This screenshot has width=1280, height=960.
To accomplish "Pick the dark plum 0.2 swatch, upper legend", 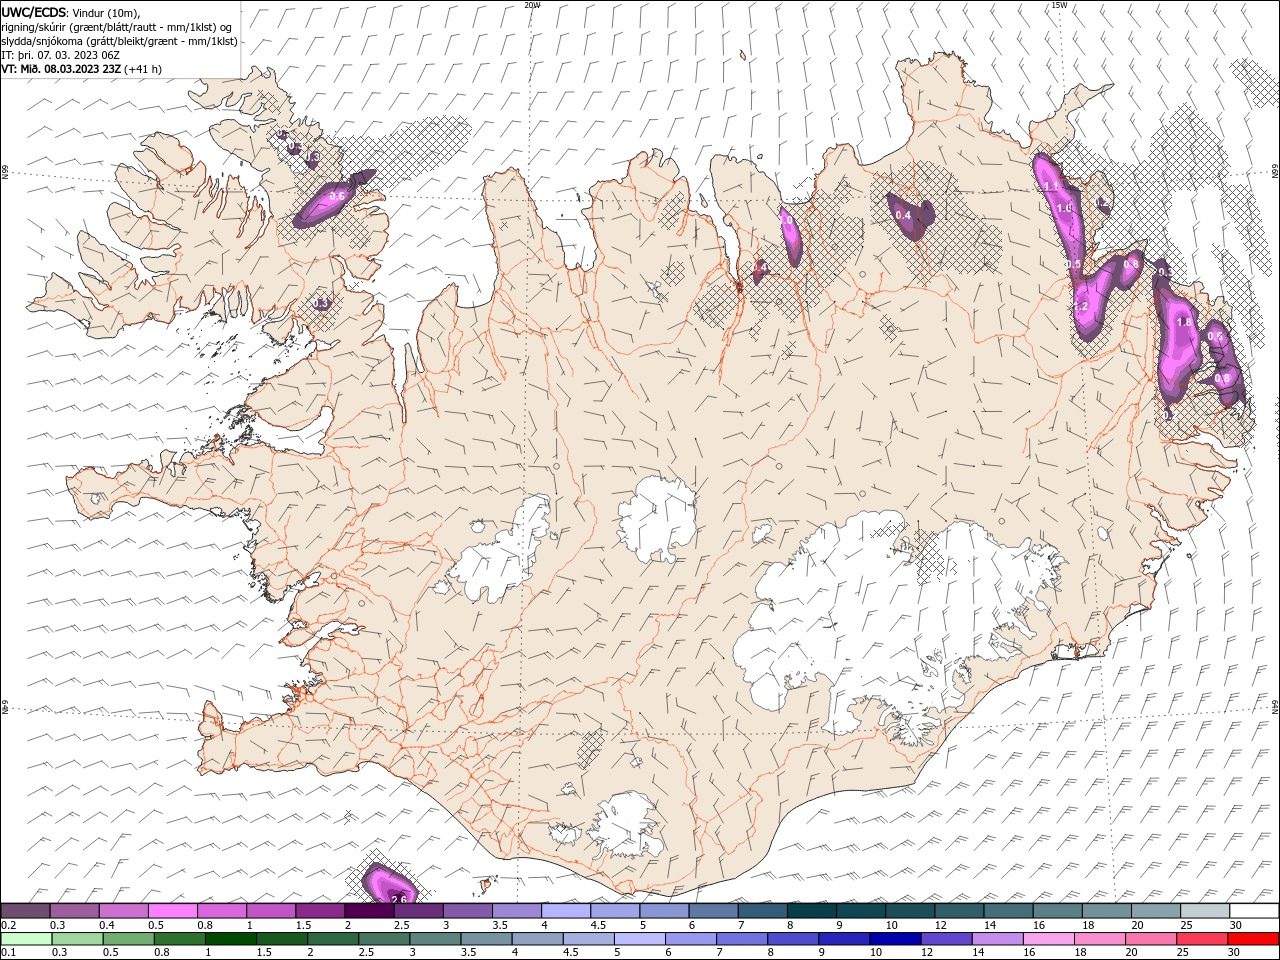I will point(25,911).
